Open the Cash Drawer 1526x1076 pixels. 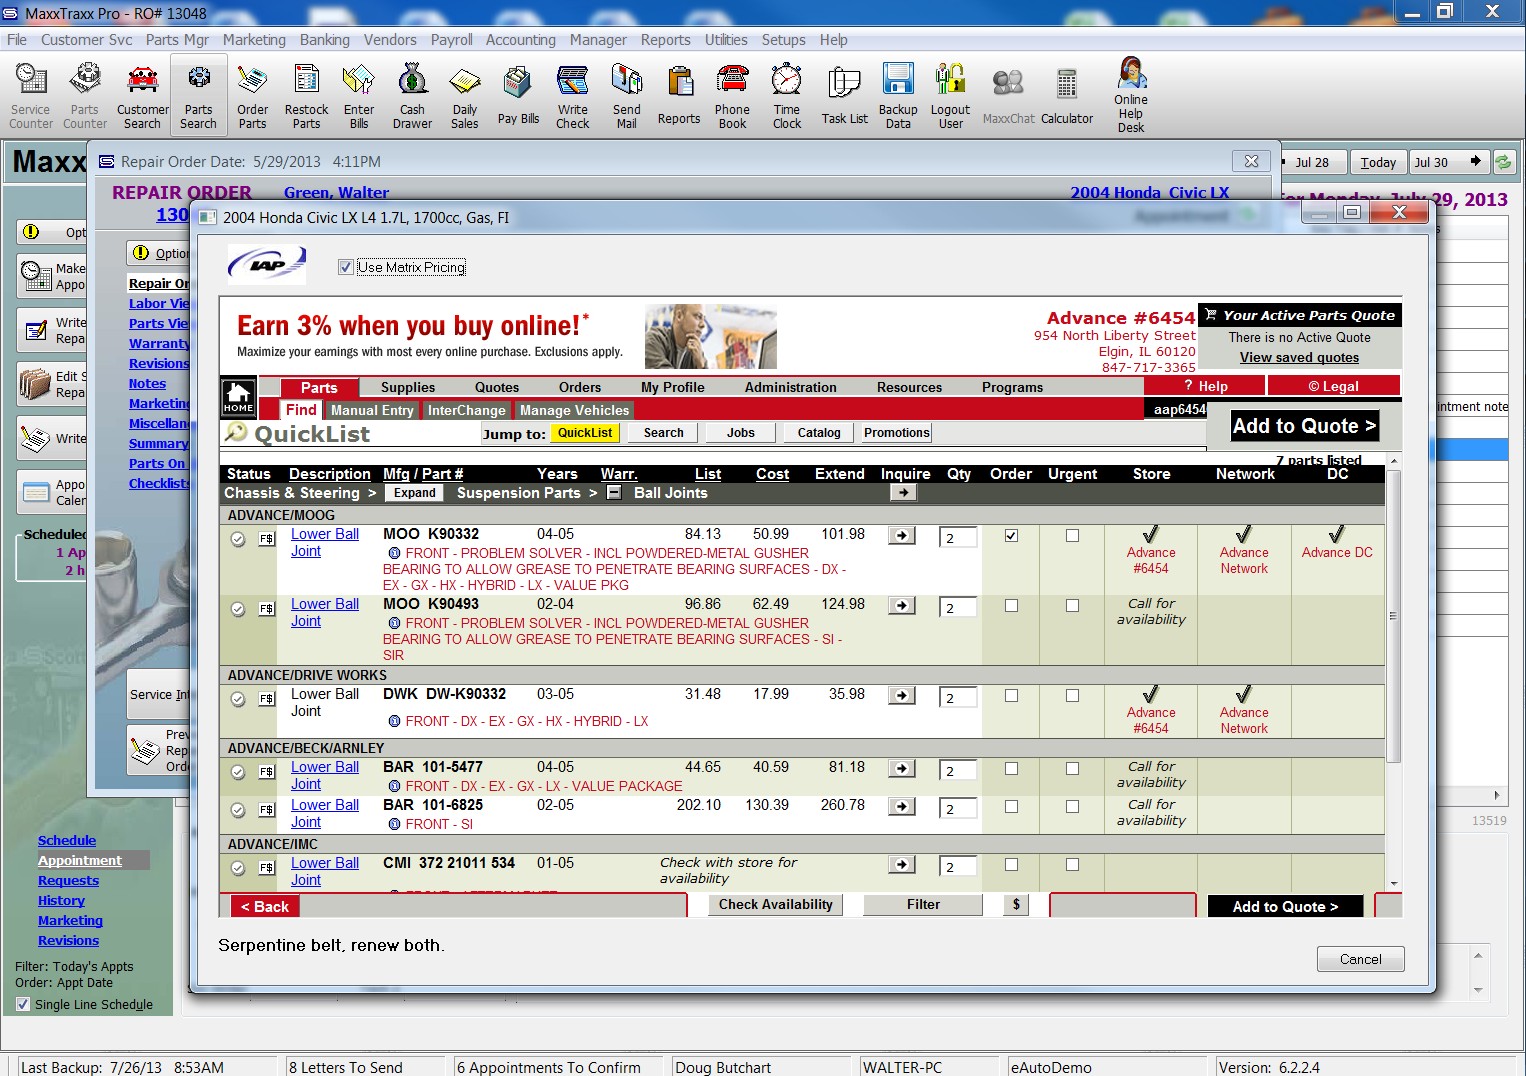412,96
